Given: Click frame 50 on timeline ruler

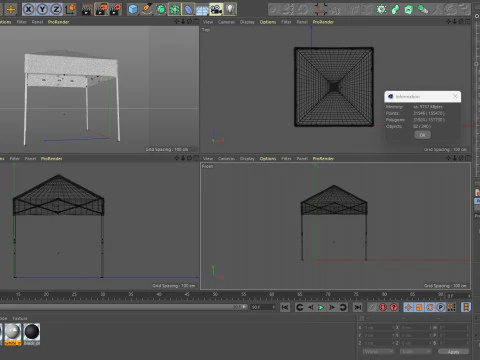Looking at the screenshot, I should [215, 294].
